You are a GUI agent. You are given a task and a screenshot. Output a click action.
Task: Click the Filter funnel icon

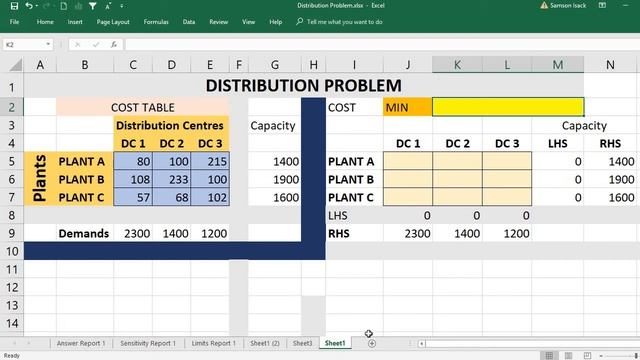click(x=93, y=6)
